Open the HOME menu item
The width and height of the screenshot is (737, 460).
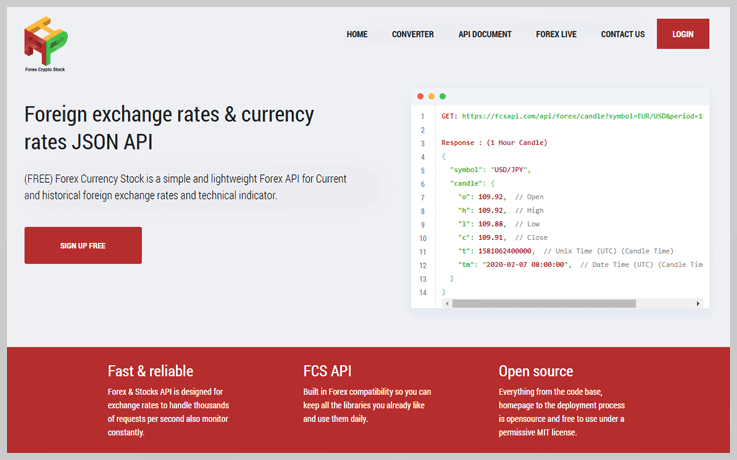click(x=357, y=34)
